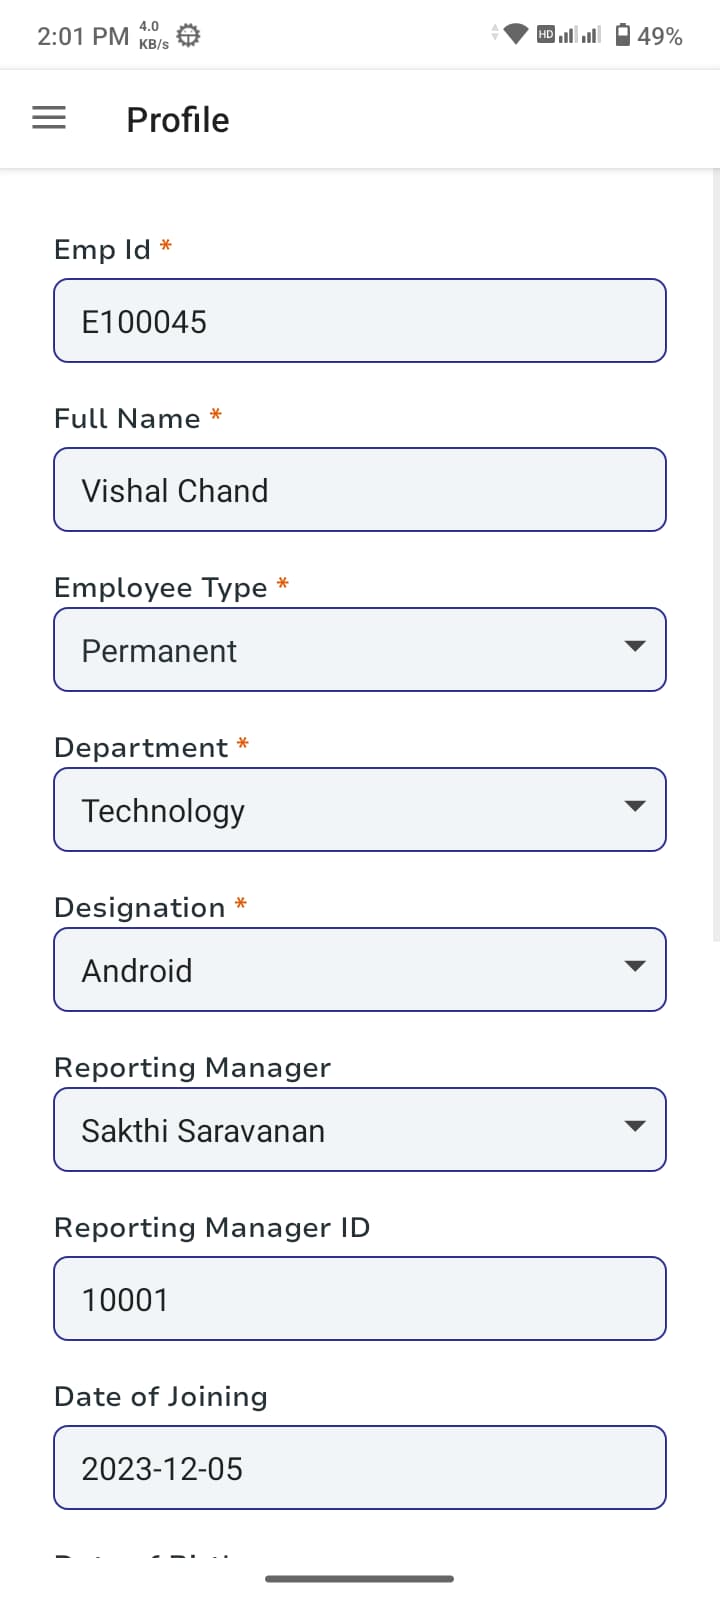Click the Date of Joining field
Image resolution: width=720 pixels, height=1600 pixels.
click(x=360, y=1468)
